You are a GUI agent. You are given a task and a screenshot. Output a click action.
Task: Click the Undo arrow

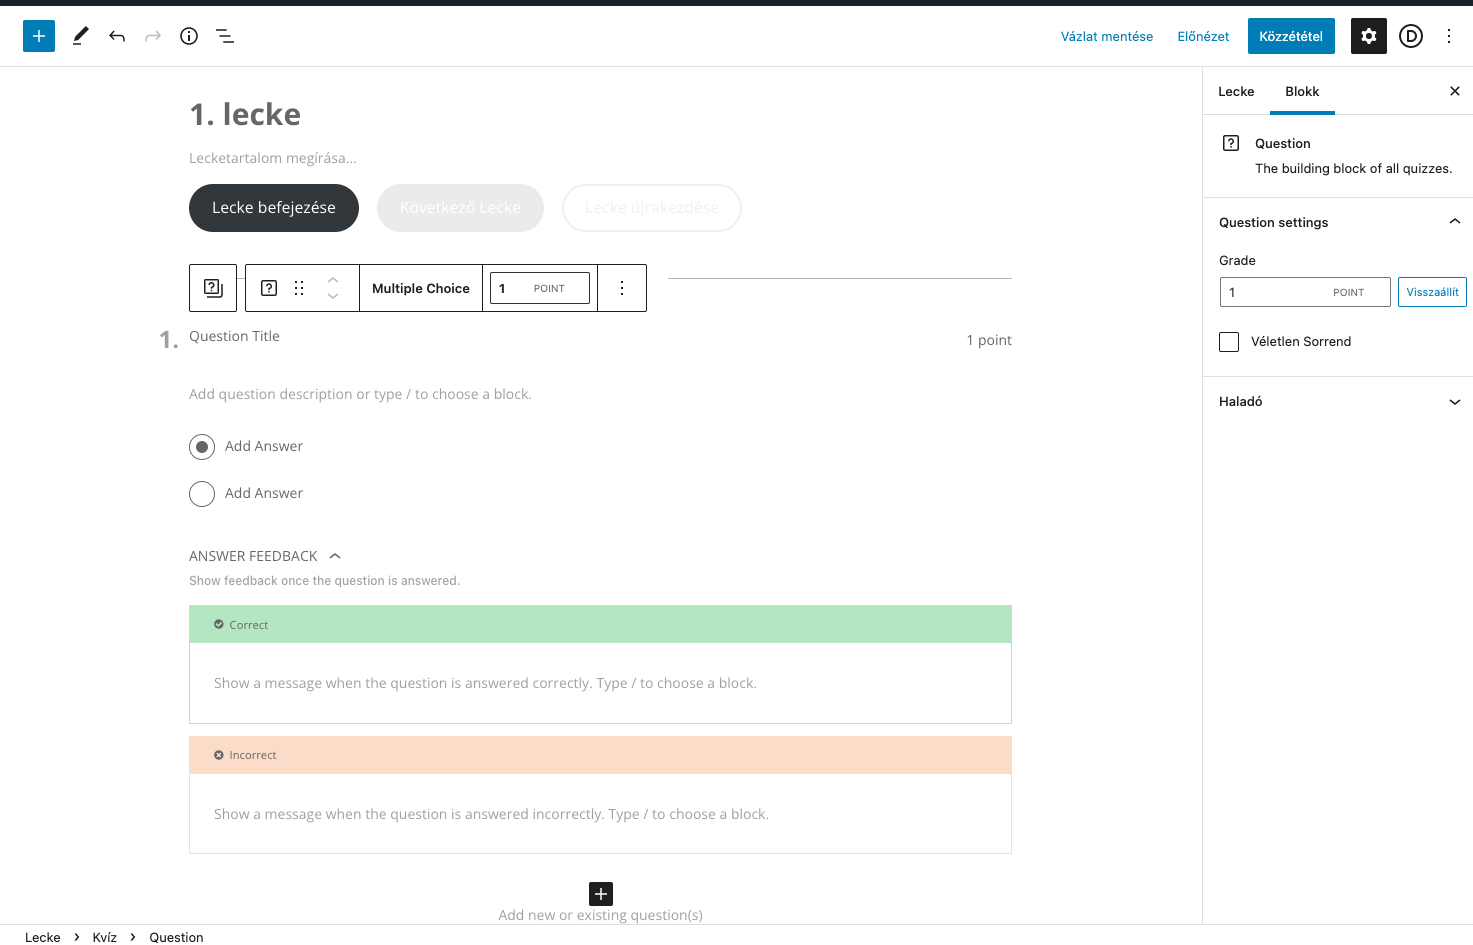(116, 35)
